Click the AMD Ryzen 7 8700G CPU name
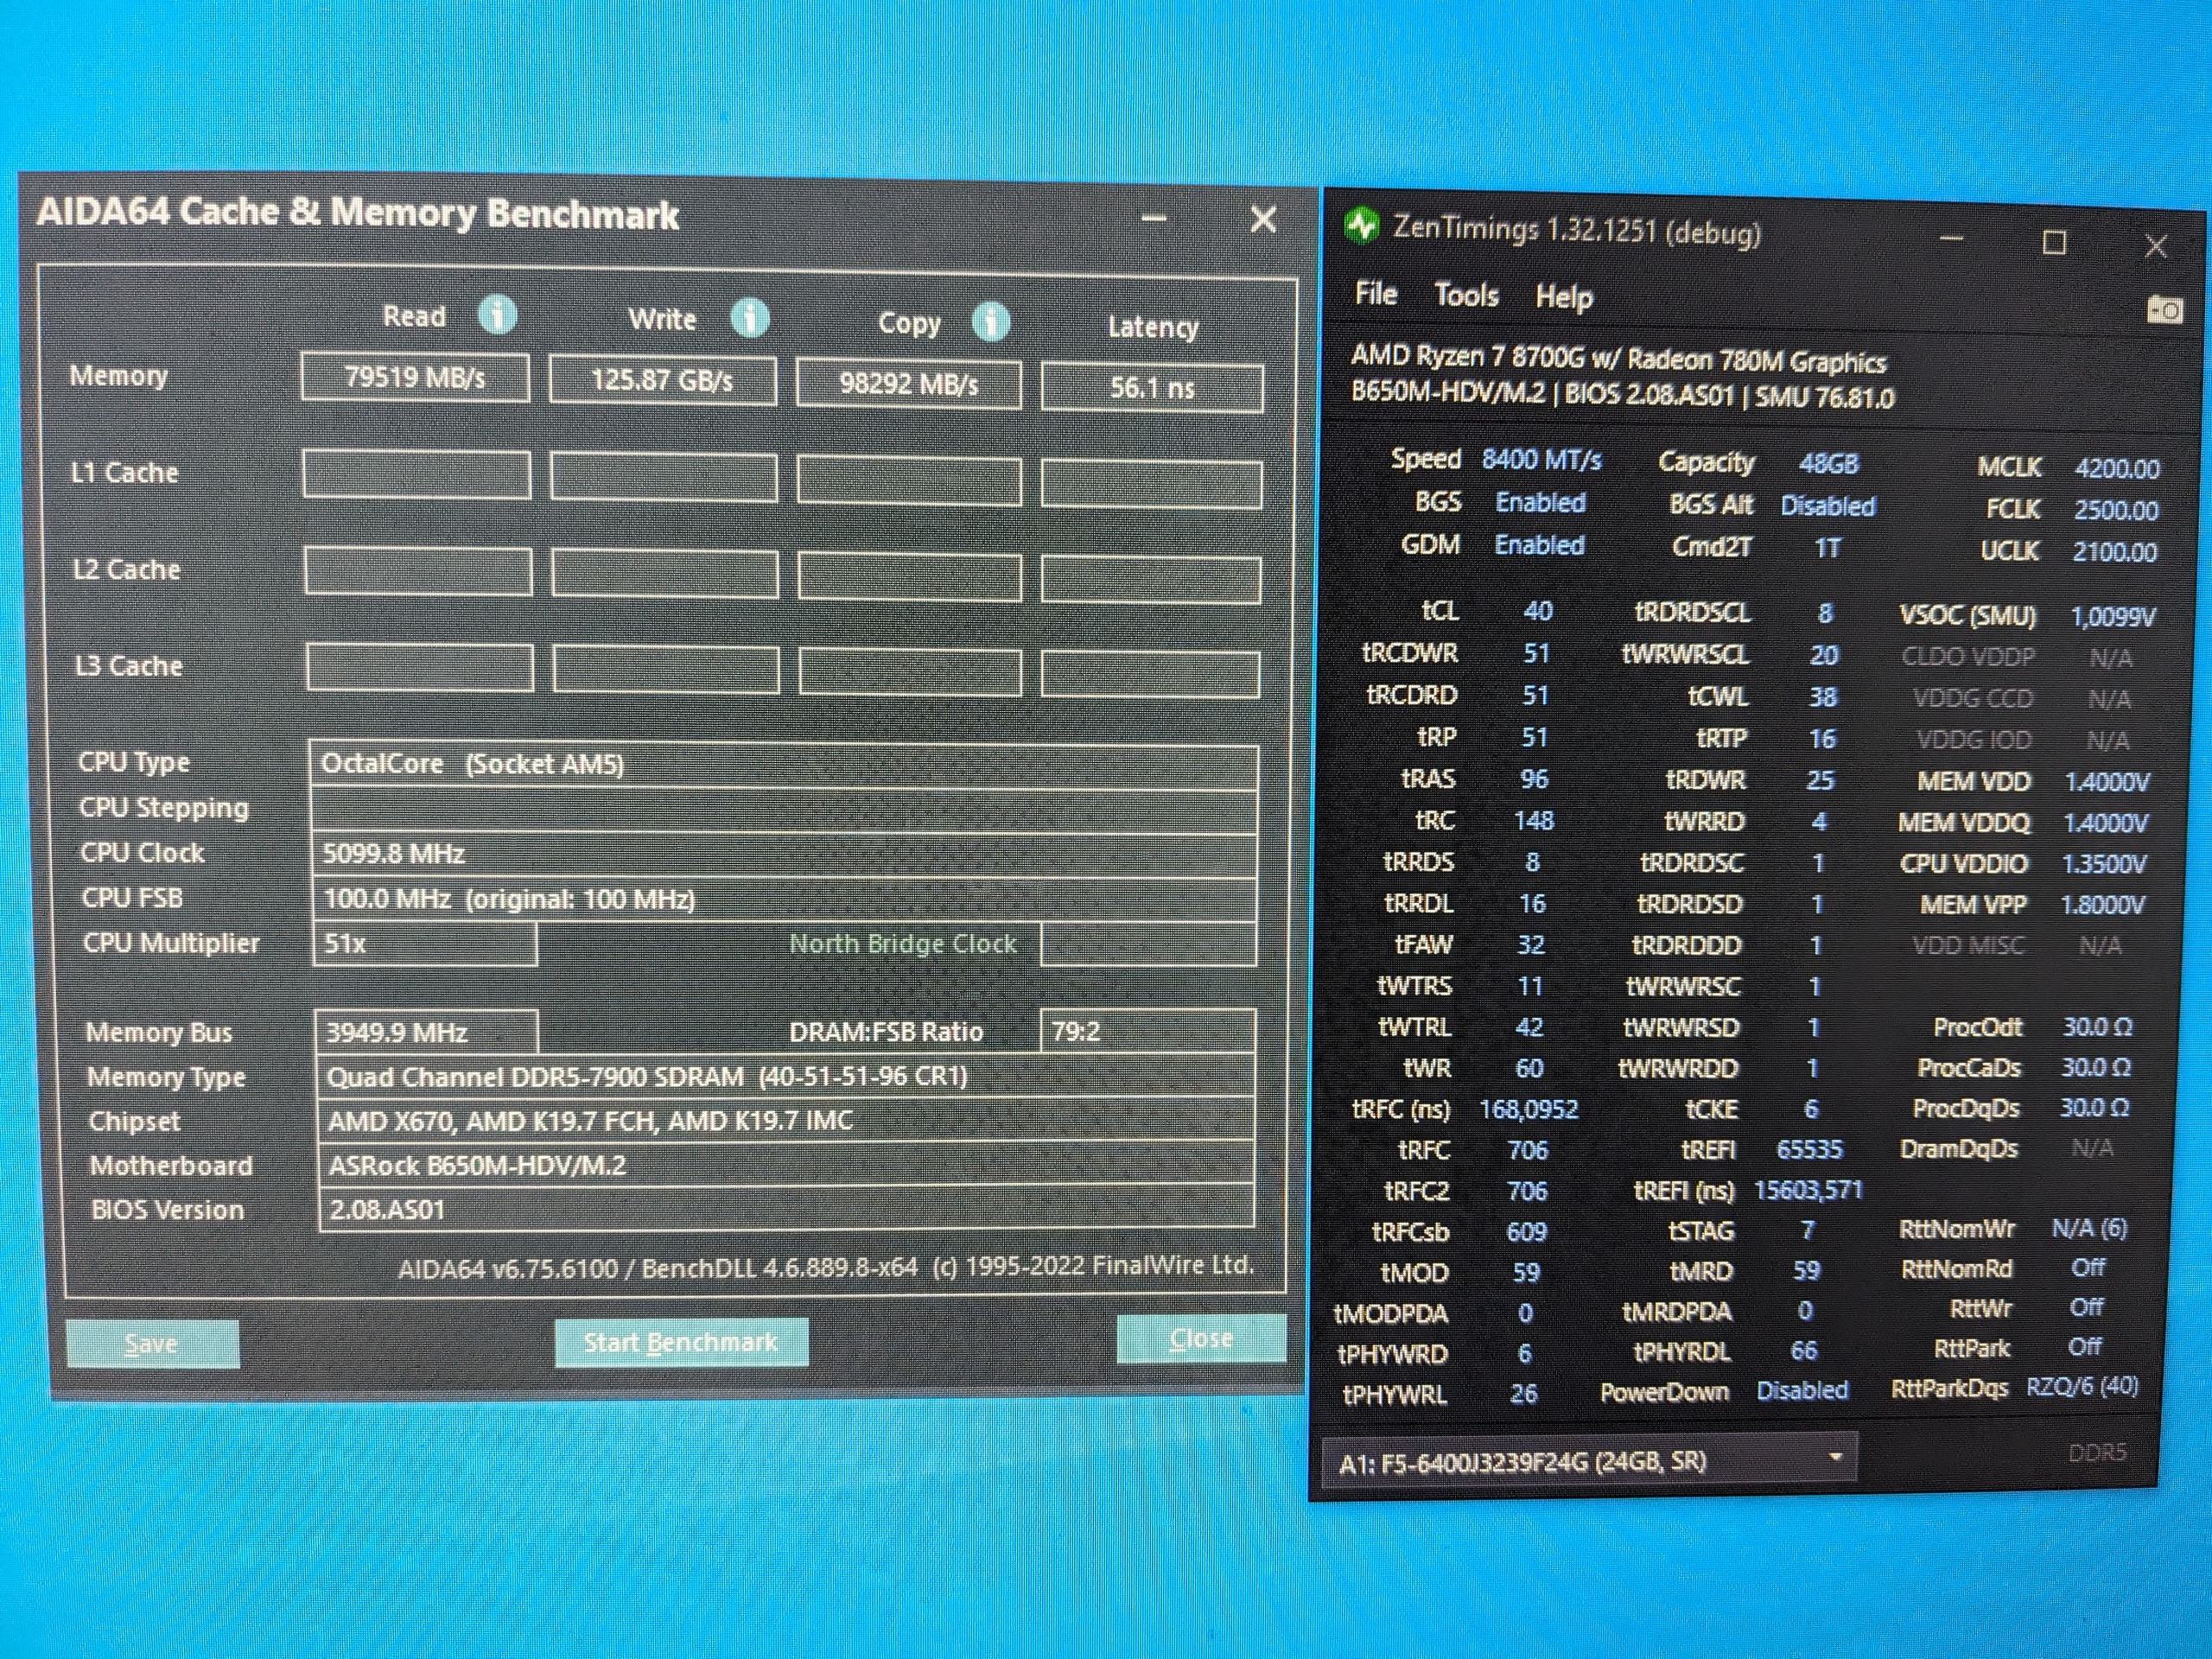This screenshot has height=1659, width=2212. 1618,359
